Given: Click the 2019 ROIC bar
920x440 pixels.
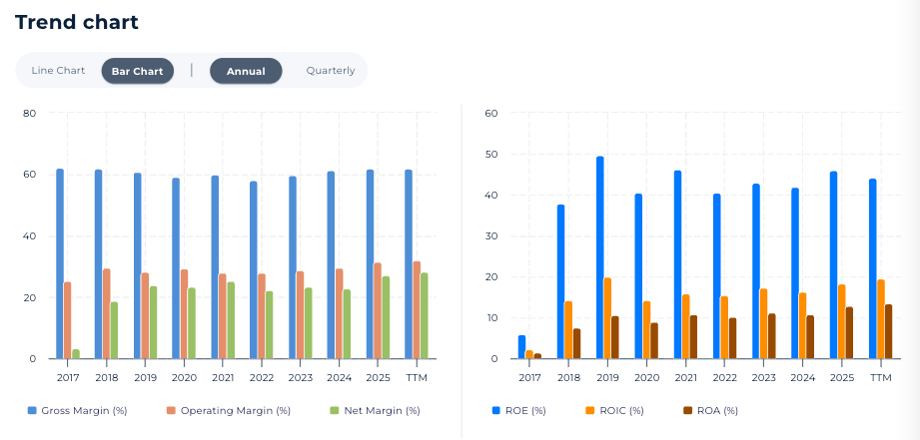Looking at the screenshot, I should click(607, 318).
